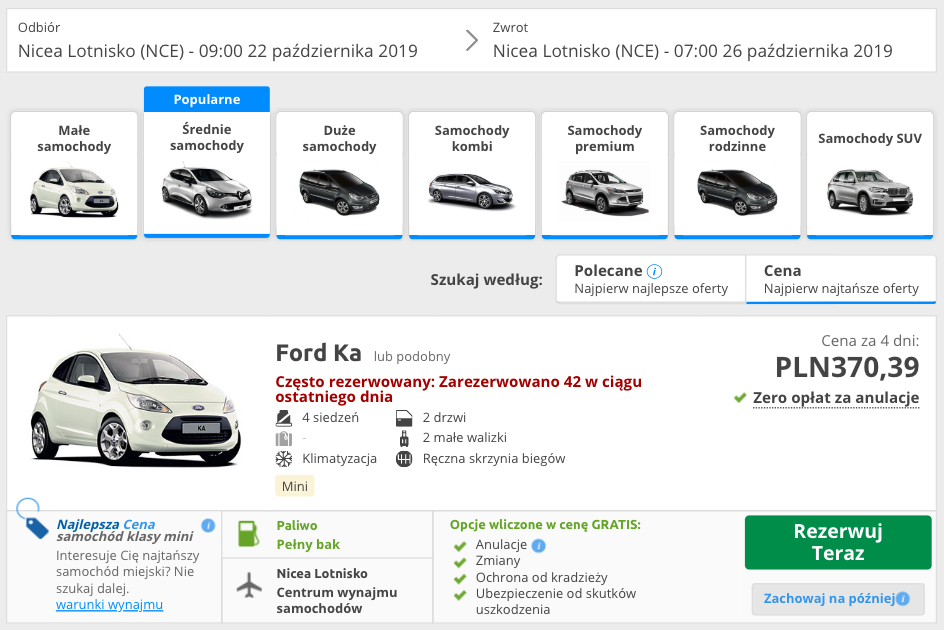Click the doors count icon for Ford Ka
Viewport: 944px width, 630px height.
click(403, 417)
